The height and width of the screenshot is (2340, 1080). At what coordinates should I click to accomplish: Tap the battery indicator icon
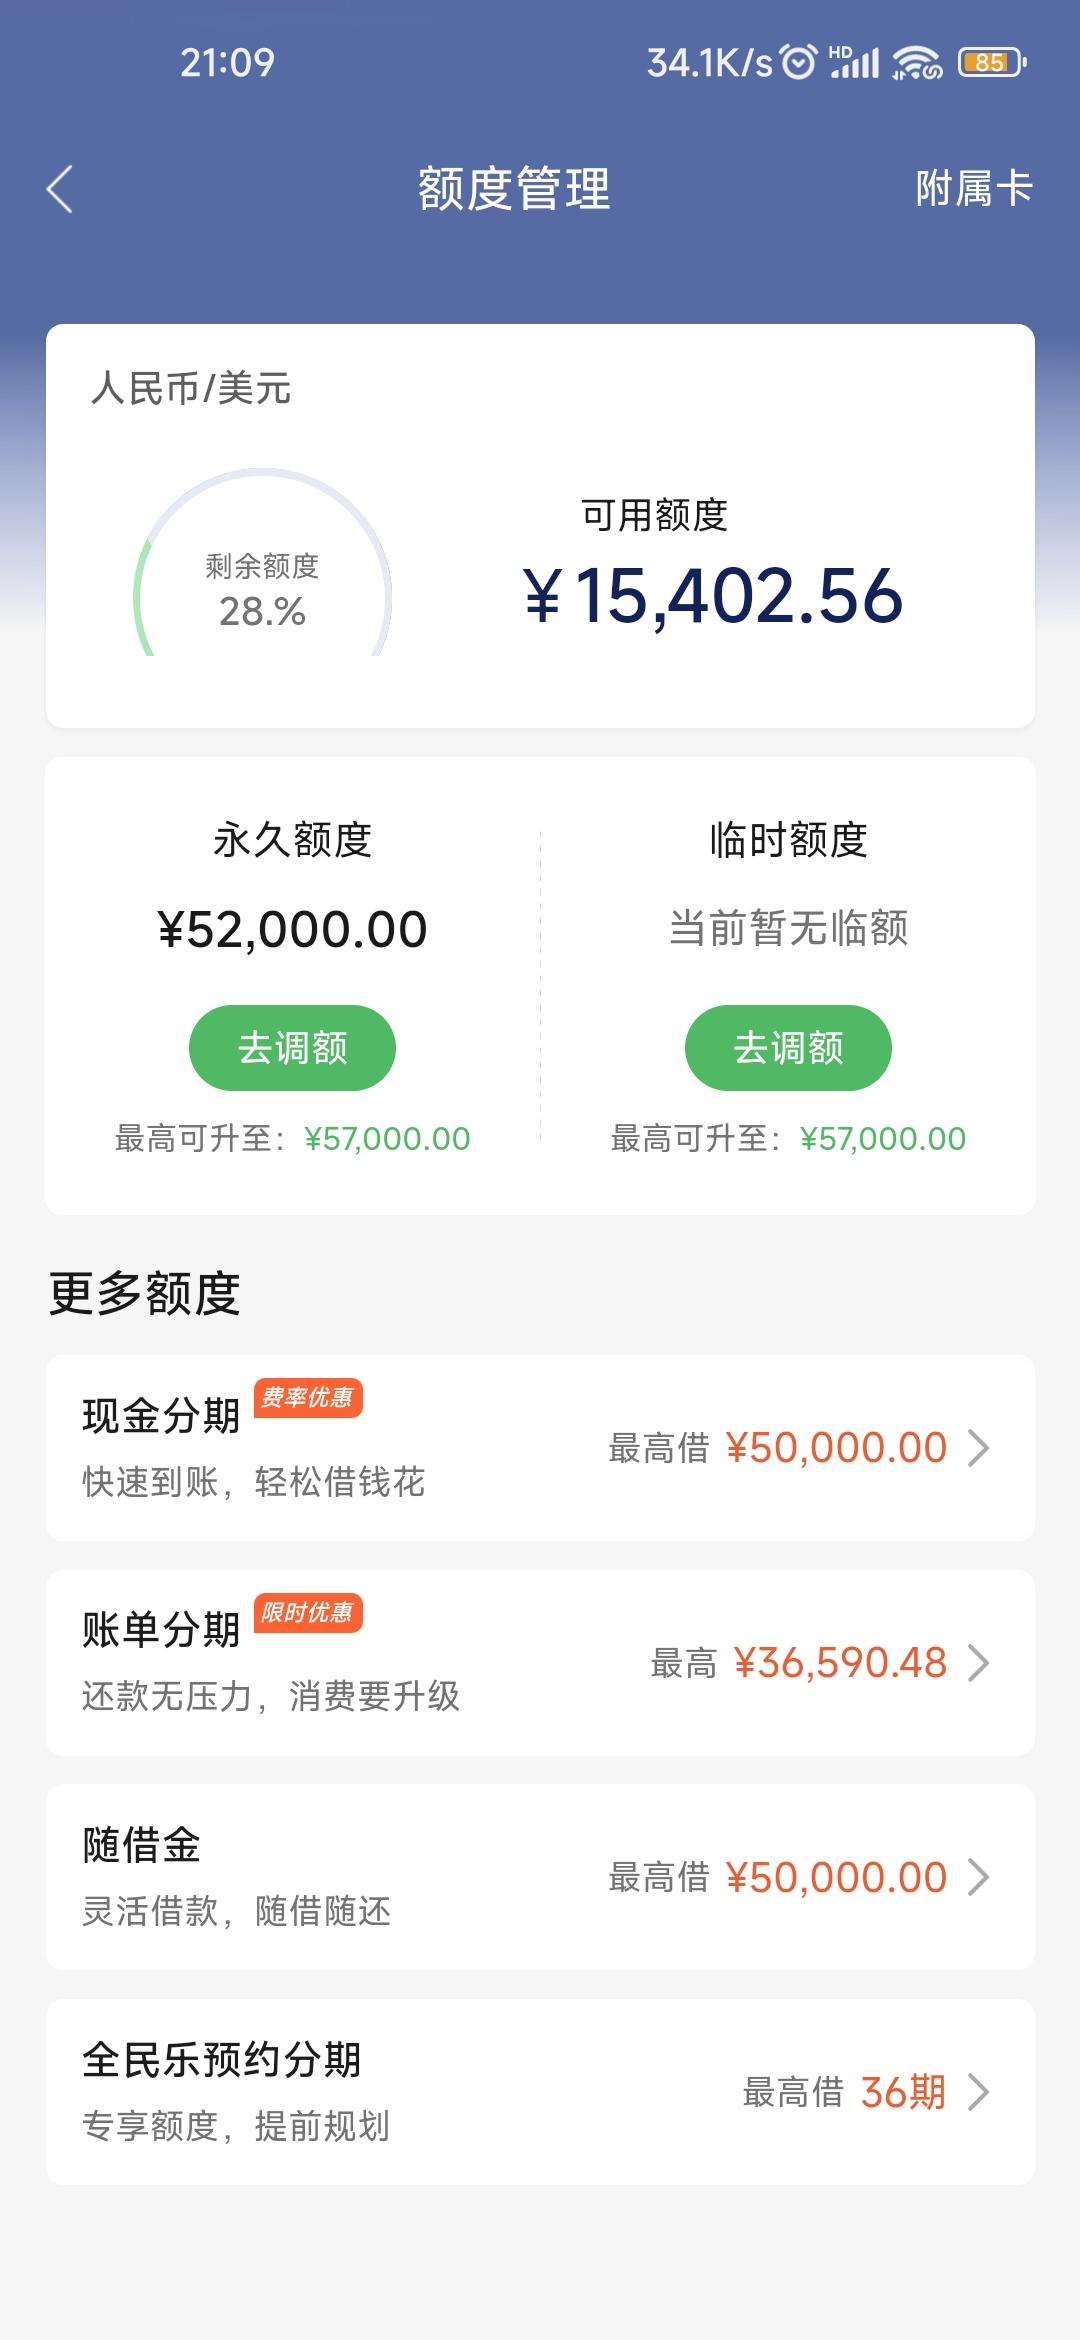pyautogui.click(x=991, y=62)
